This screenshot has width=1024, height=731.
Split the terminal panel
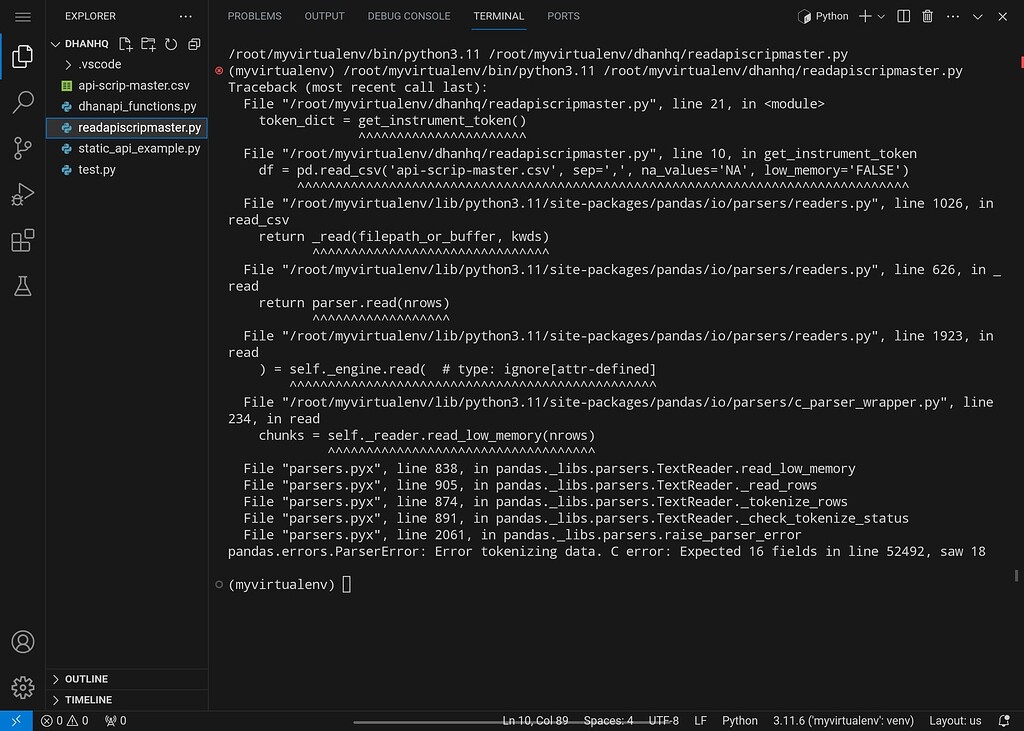click(903, 16)
